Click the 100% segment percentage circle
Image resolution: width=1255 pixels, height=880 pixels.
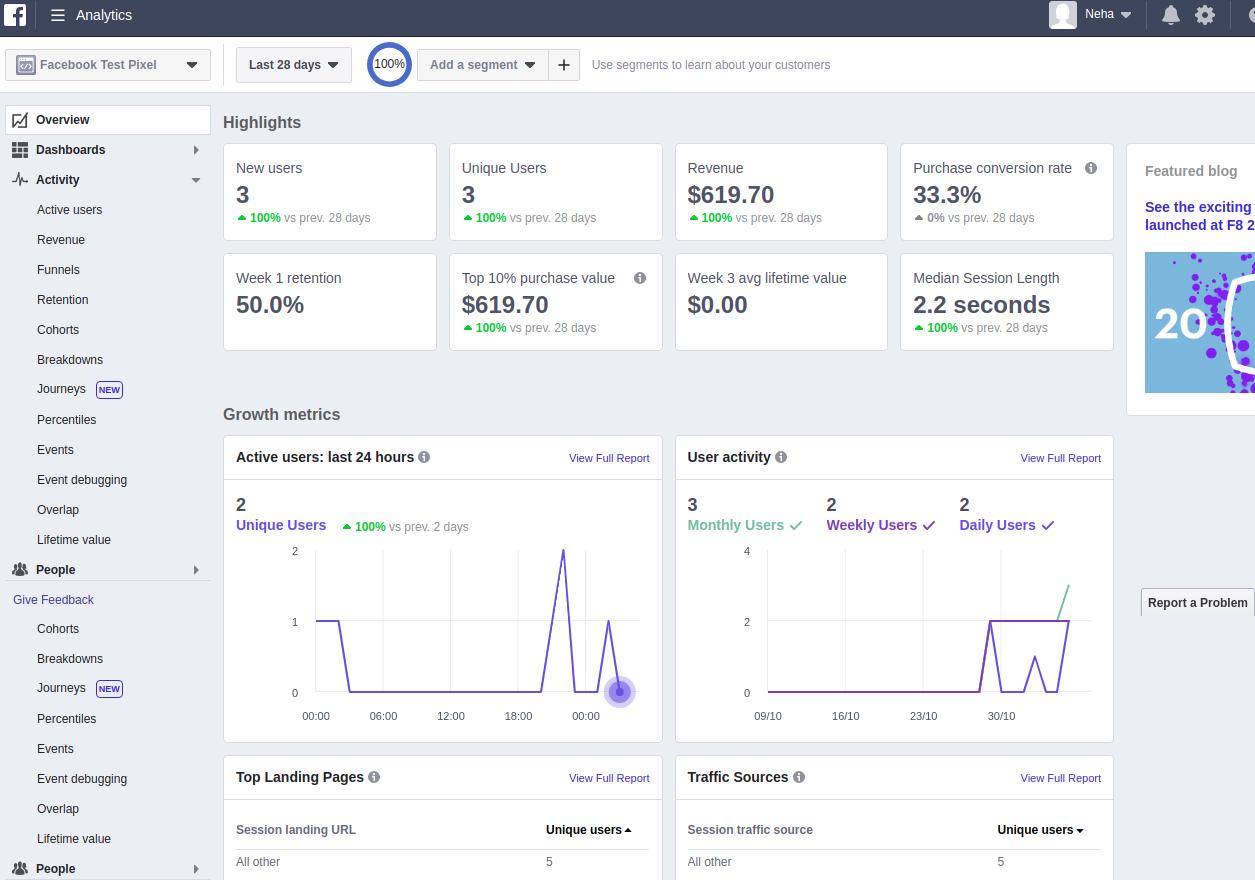389,64
